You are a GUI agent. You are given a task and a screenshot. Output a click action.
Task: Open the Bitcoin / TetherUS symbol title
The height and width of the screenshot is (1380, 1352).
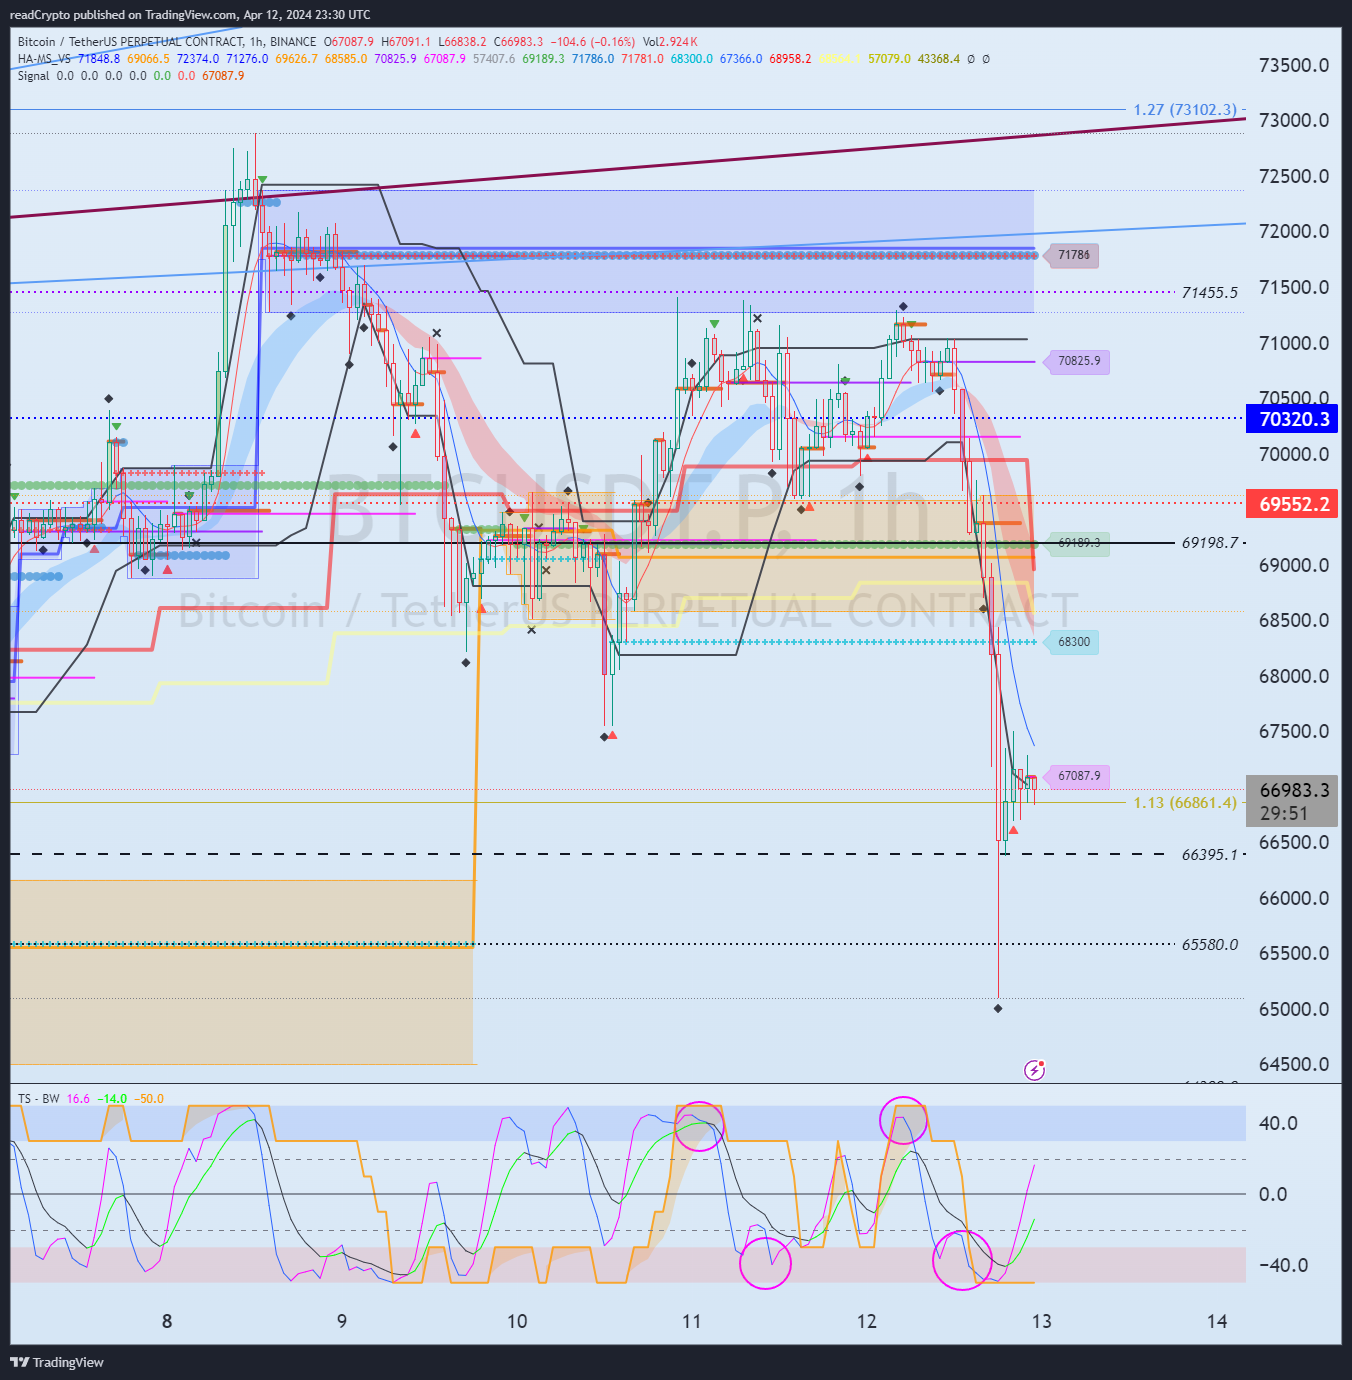[x=167, y=42]
